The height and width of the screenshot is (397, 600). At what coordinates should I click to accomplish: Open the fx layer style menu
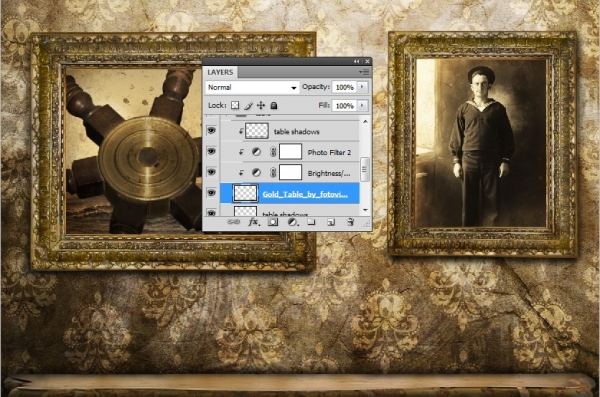tap(254, 222)
